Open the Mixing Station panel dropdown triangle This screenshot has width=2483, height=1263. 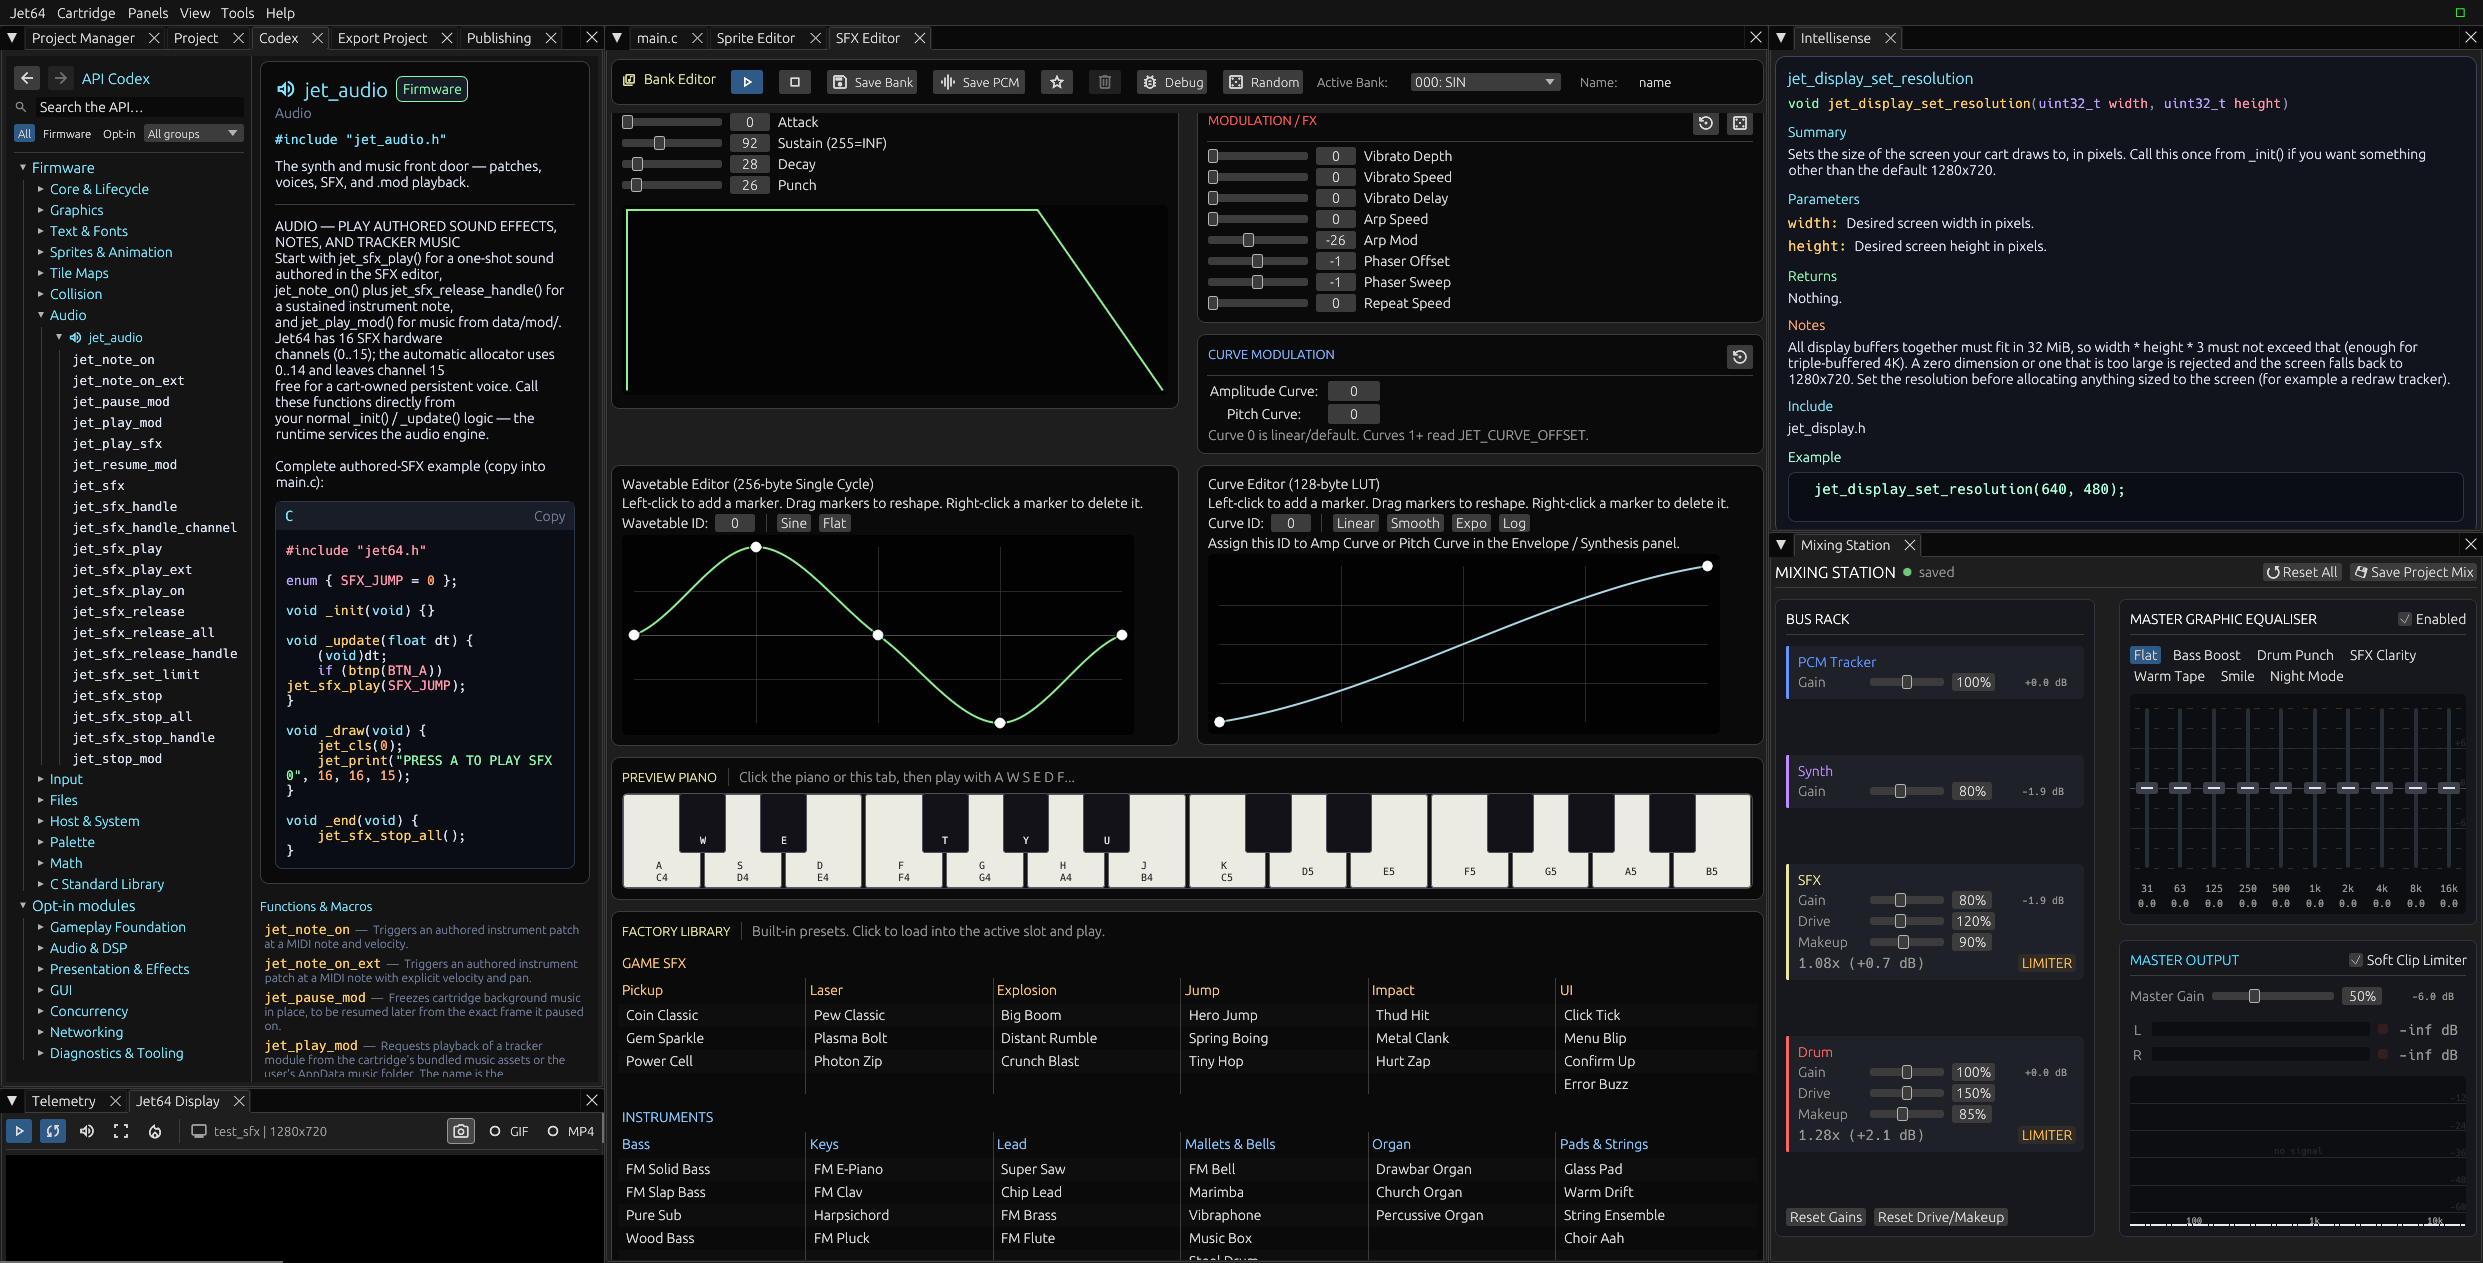[x=1781, y=545]
